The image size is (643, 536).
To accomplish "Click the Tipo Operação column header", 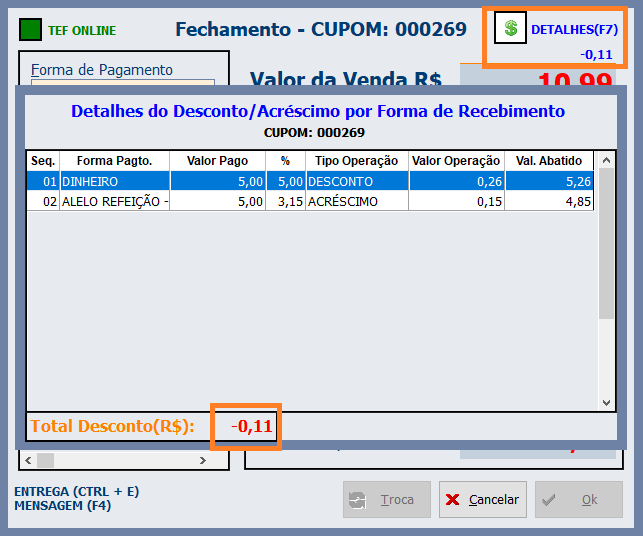I will pos(356,161).
